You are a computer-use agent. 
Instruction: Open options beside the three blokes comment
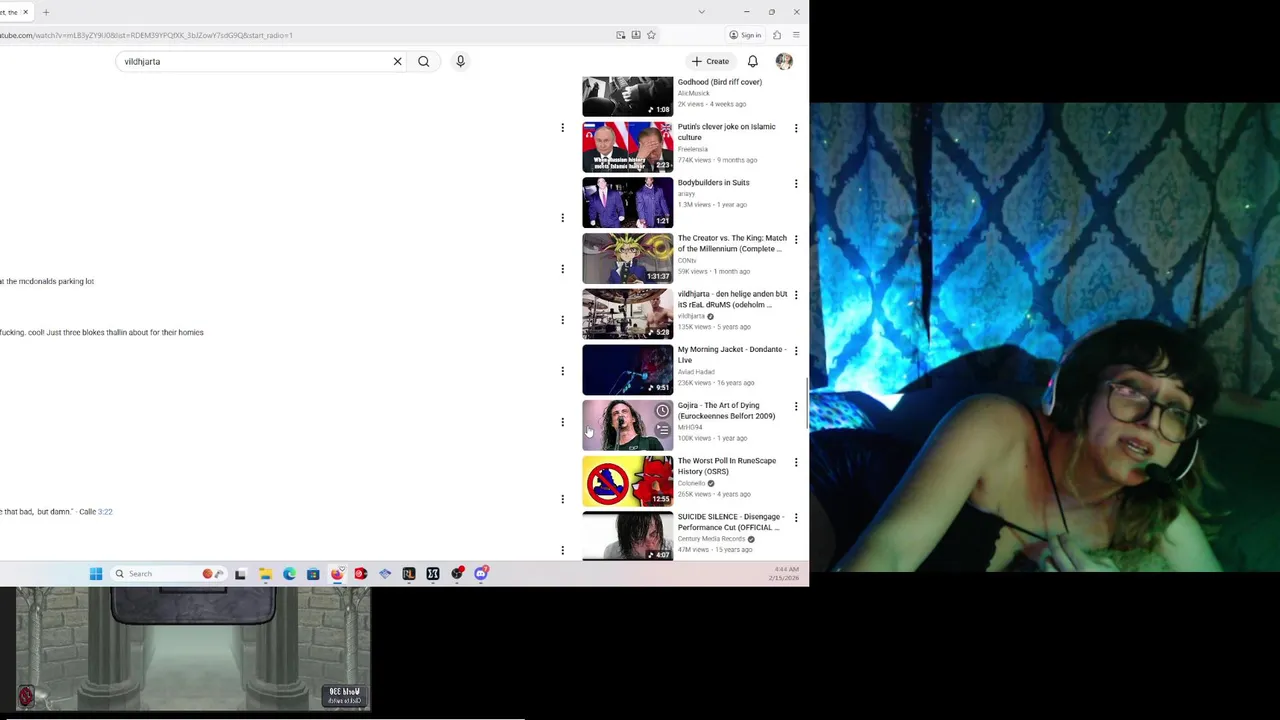tap(562, 320)
